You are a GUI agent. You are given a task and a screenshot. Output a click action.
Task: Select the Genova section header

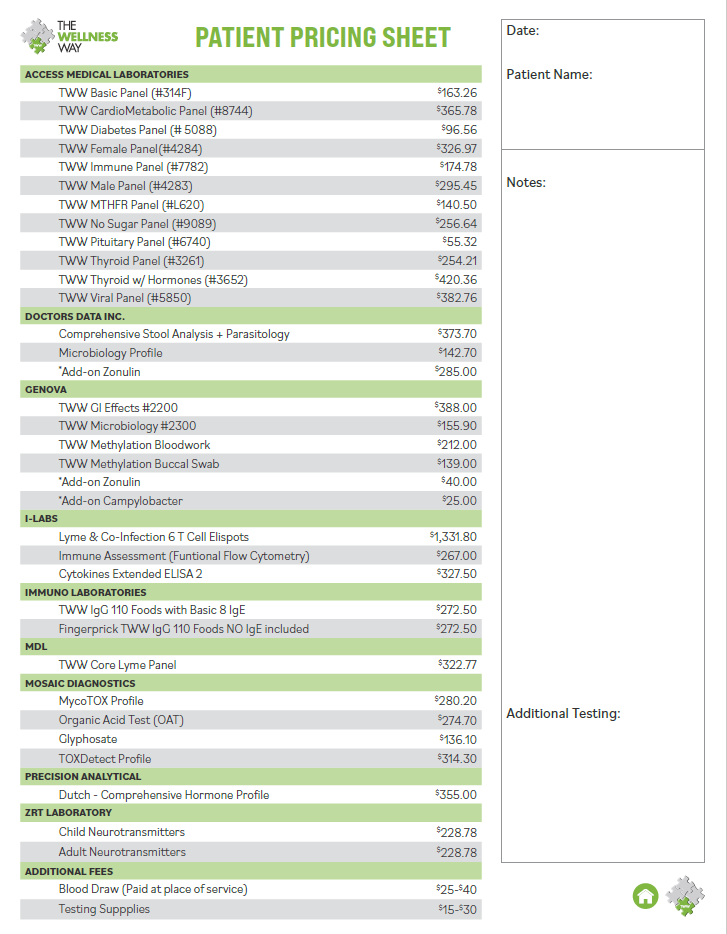point(46,389)
